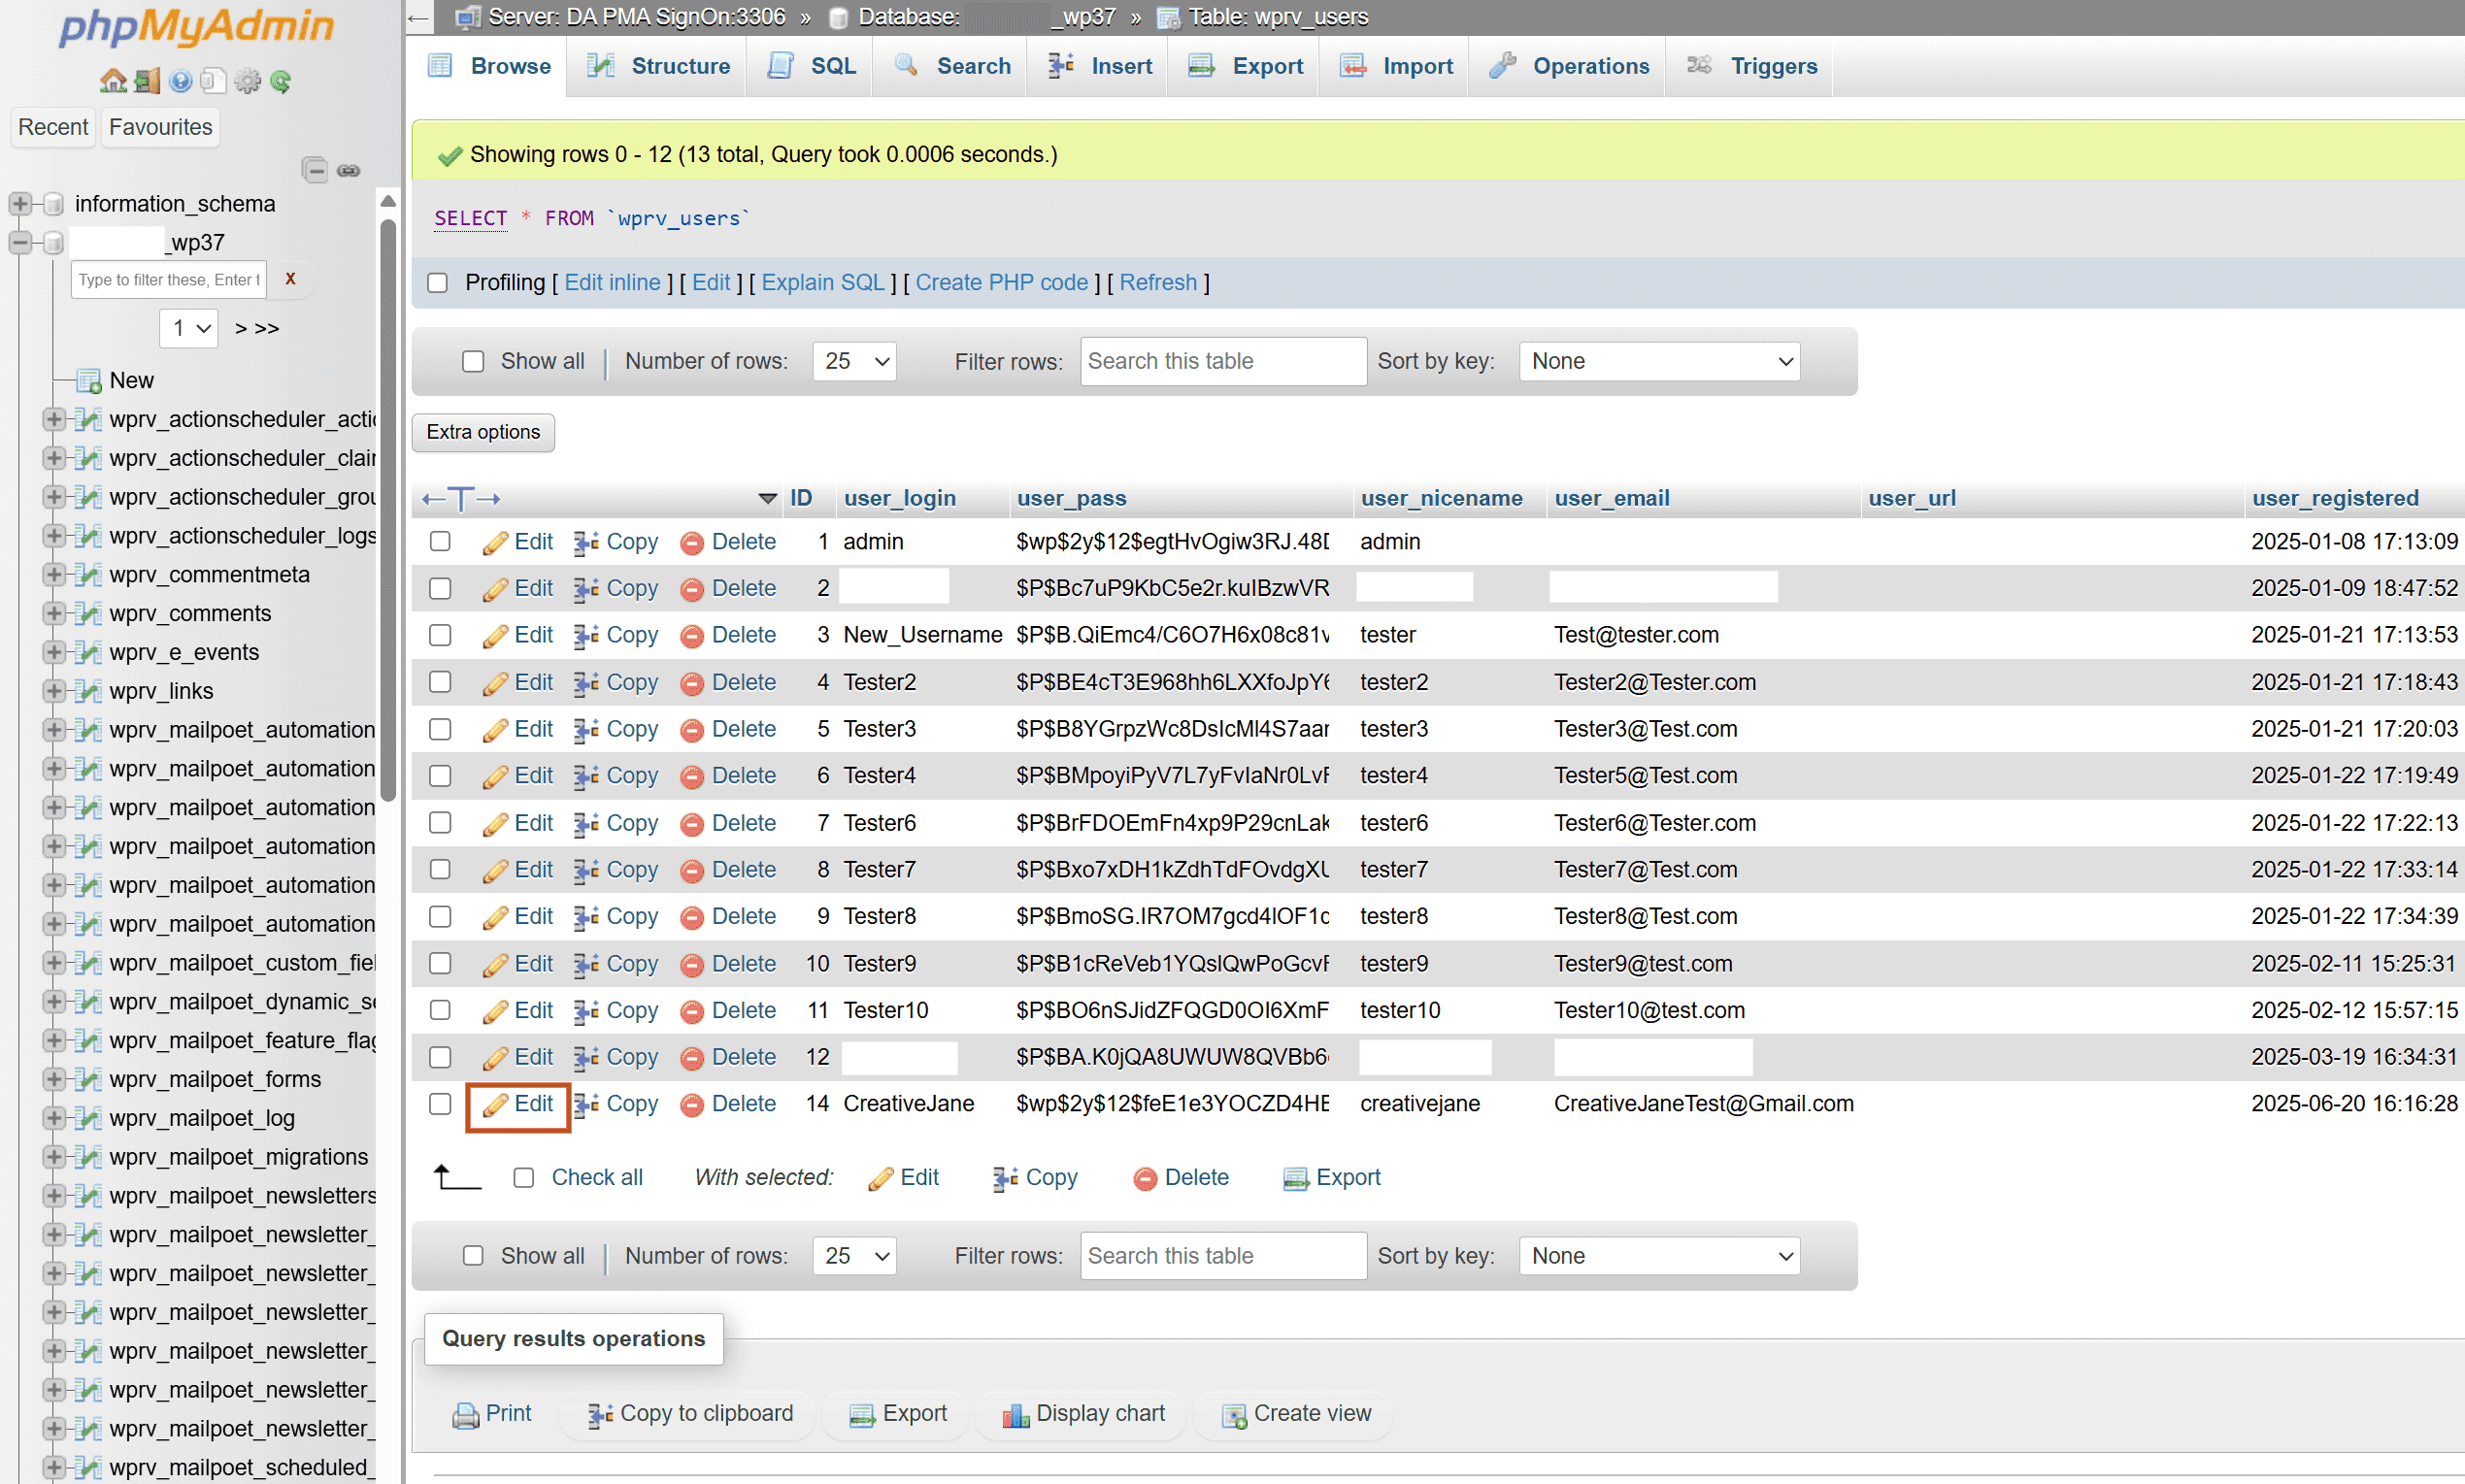Click the Edit inline link
The width and height of the screenshot is (2465, 1484).
pos(613,283)
